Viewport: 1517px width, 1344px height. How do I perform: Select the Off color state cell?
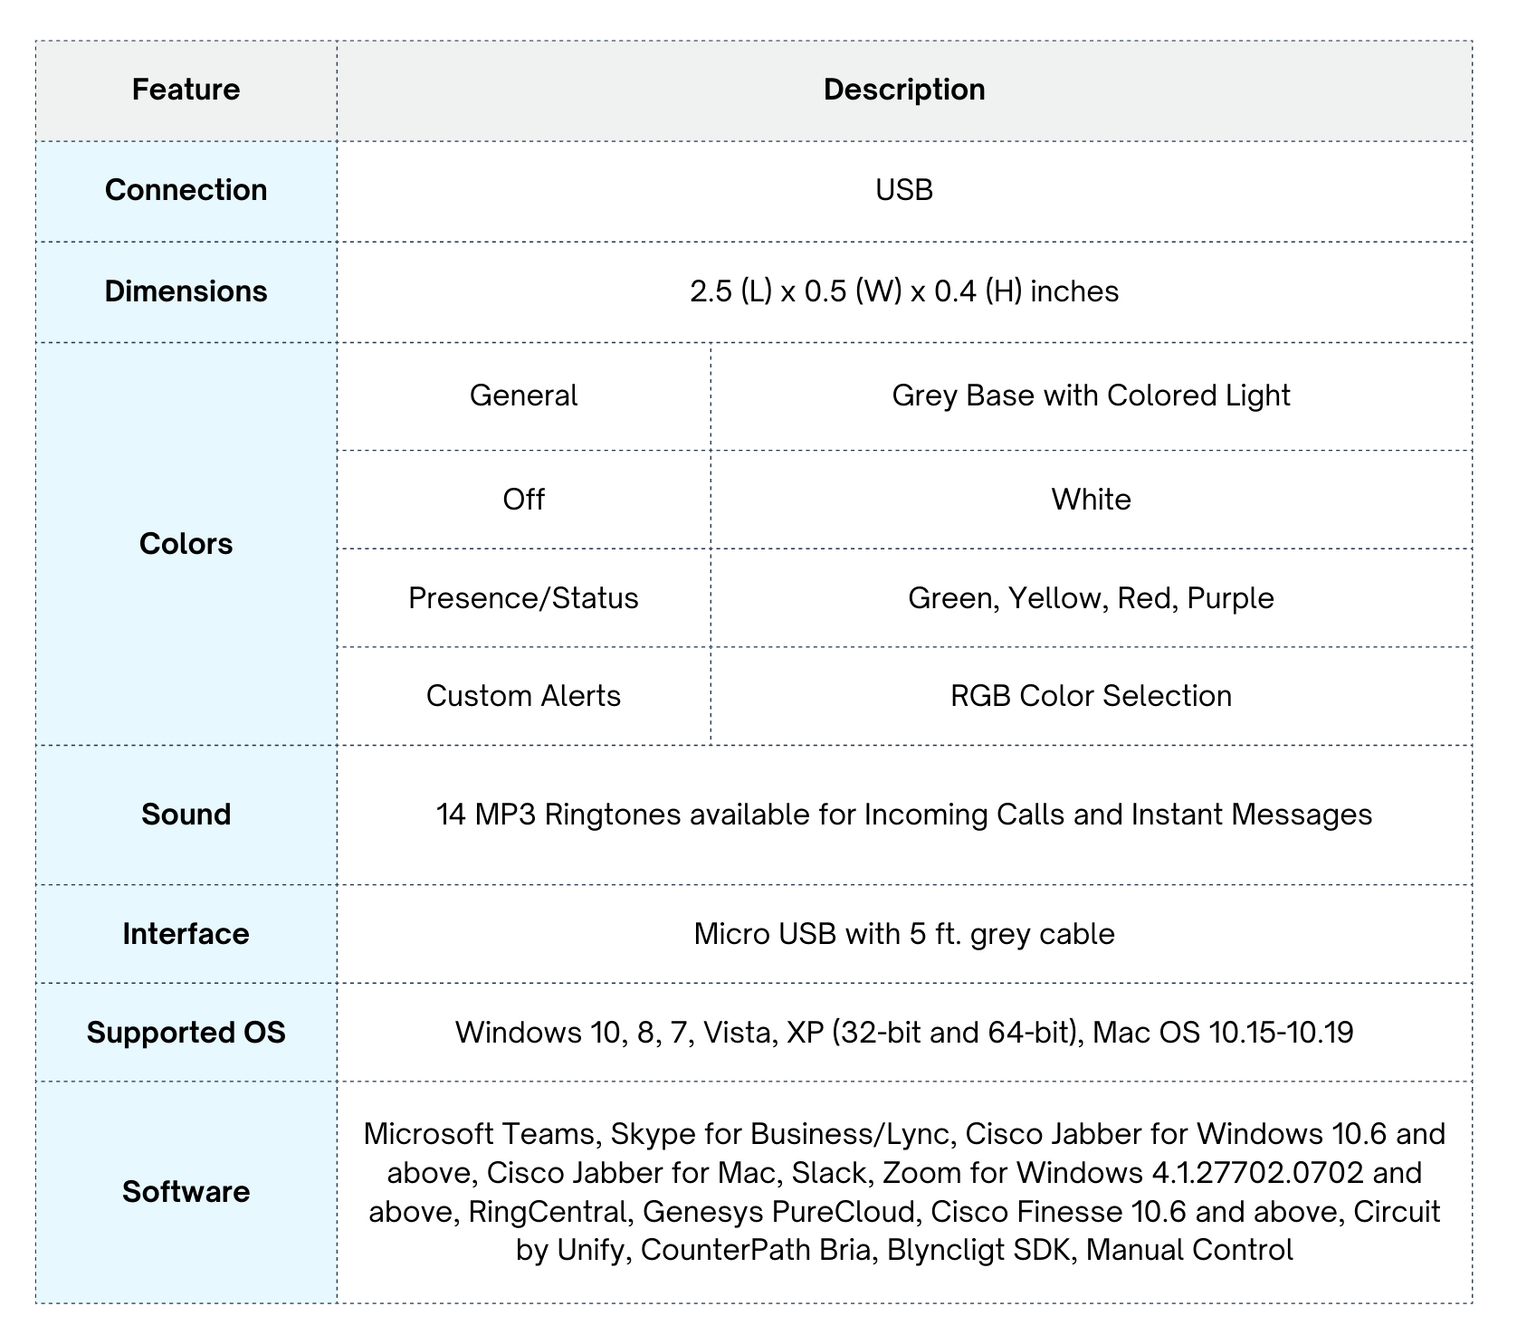pyautogui.click(x=523, y=499)
